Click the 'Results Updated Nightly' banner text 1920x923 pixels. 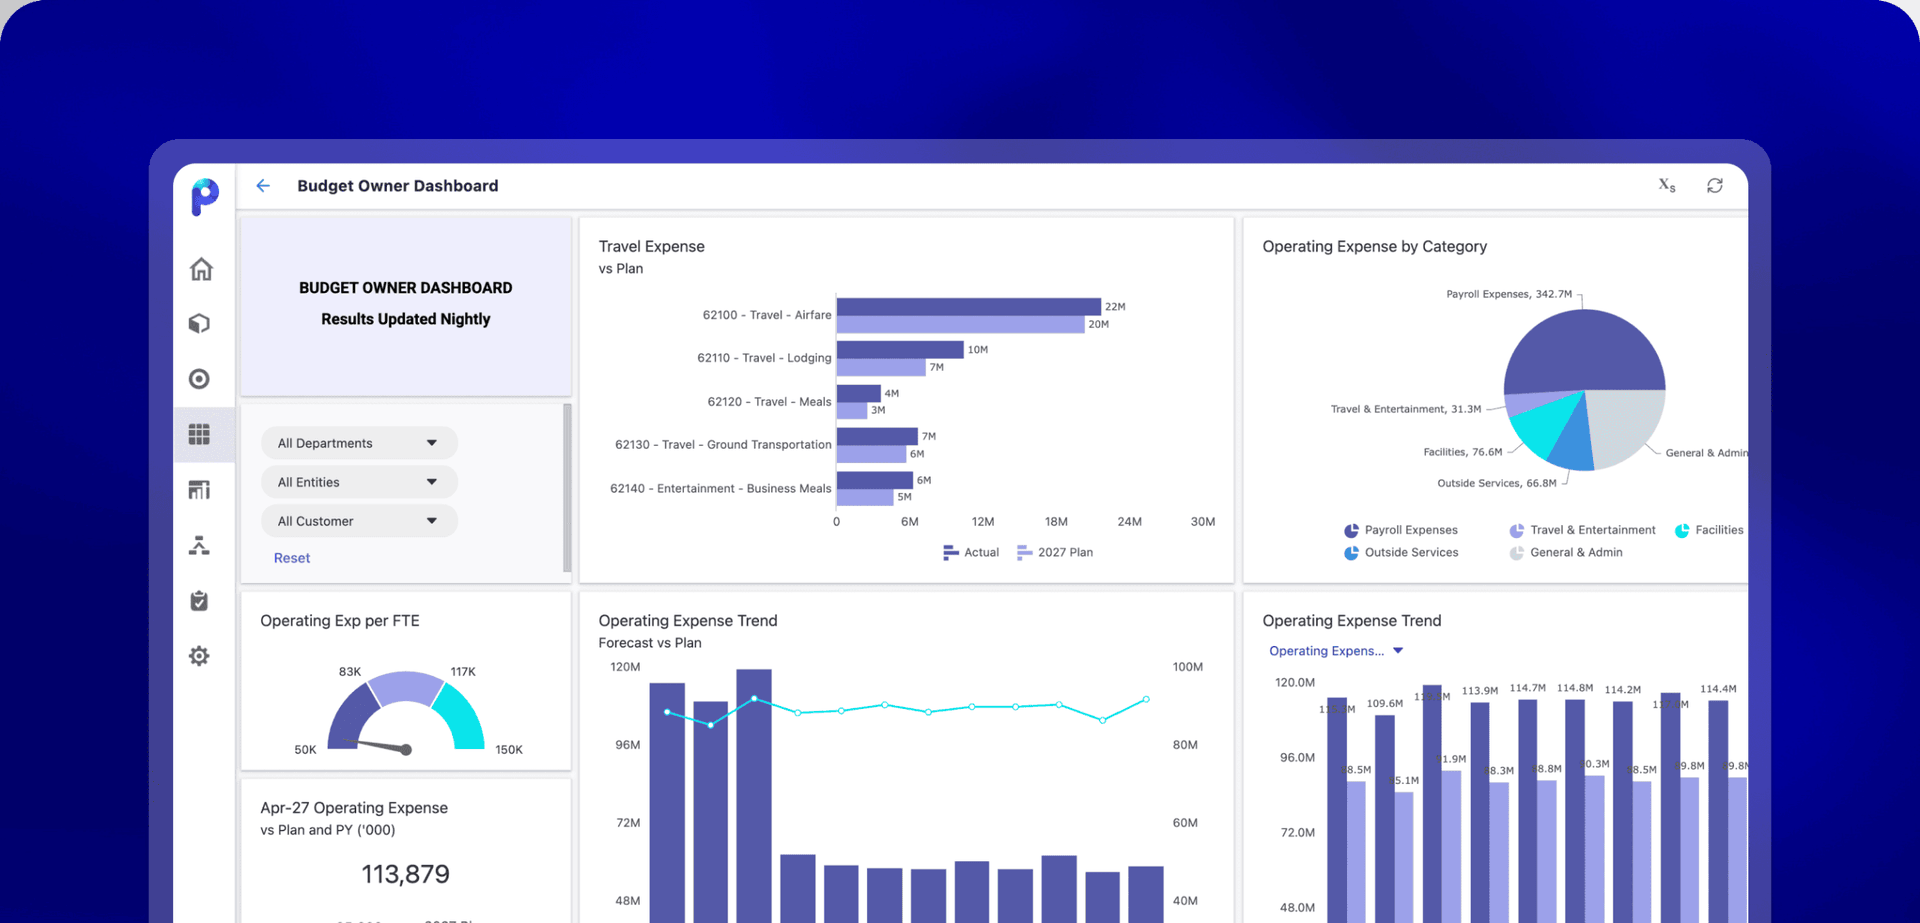pyautogui.click(x=406, y=319)
